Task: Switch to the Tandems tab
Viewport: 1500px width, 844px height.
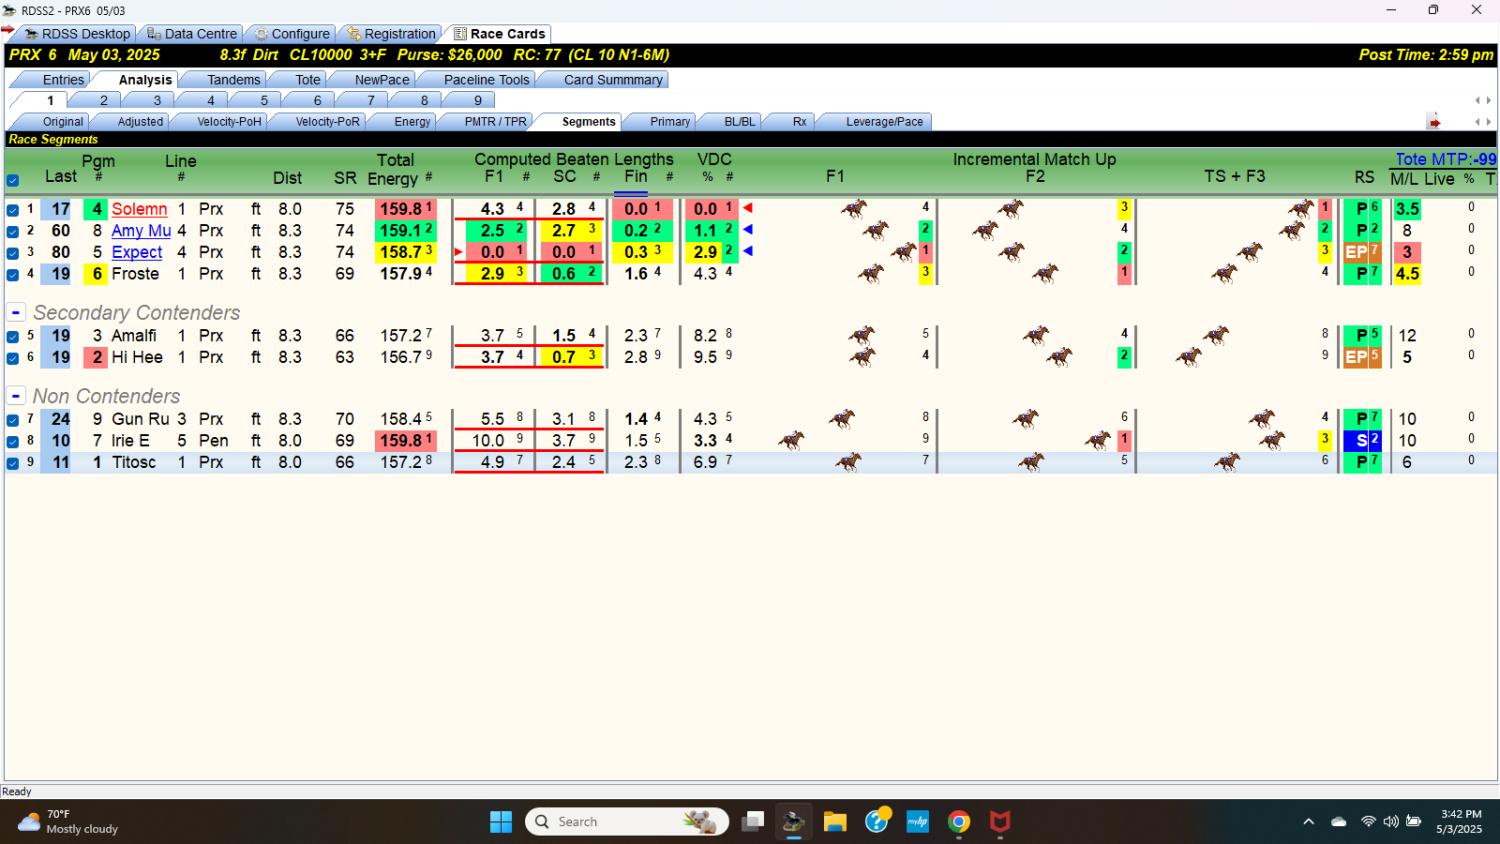Action: click(234, 80)
